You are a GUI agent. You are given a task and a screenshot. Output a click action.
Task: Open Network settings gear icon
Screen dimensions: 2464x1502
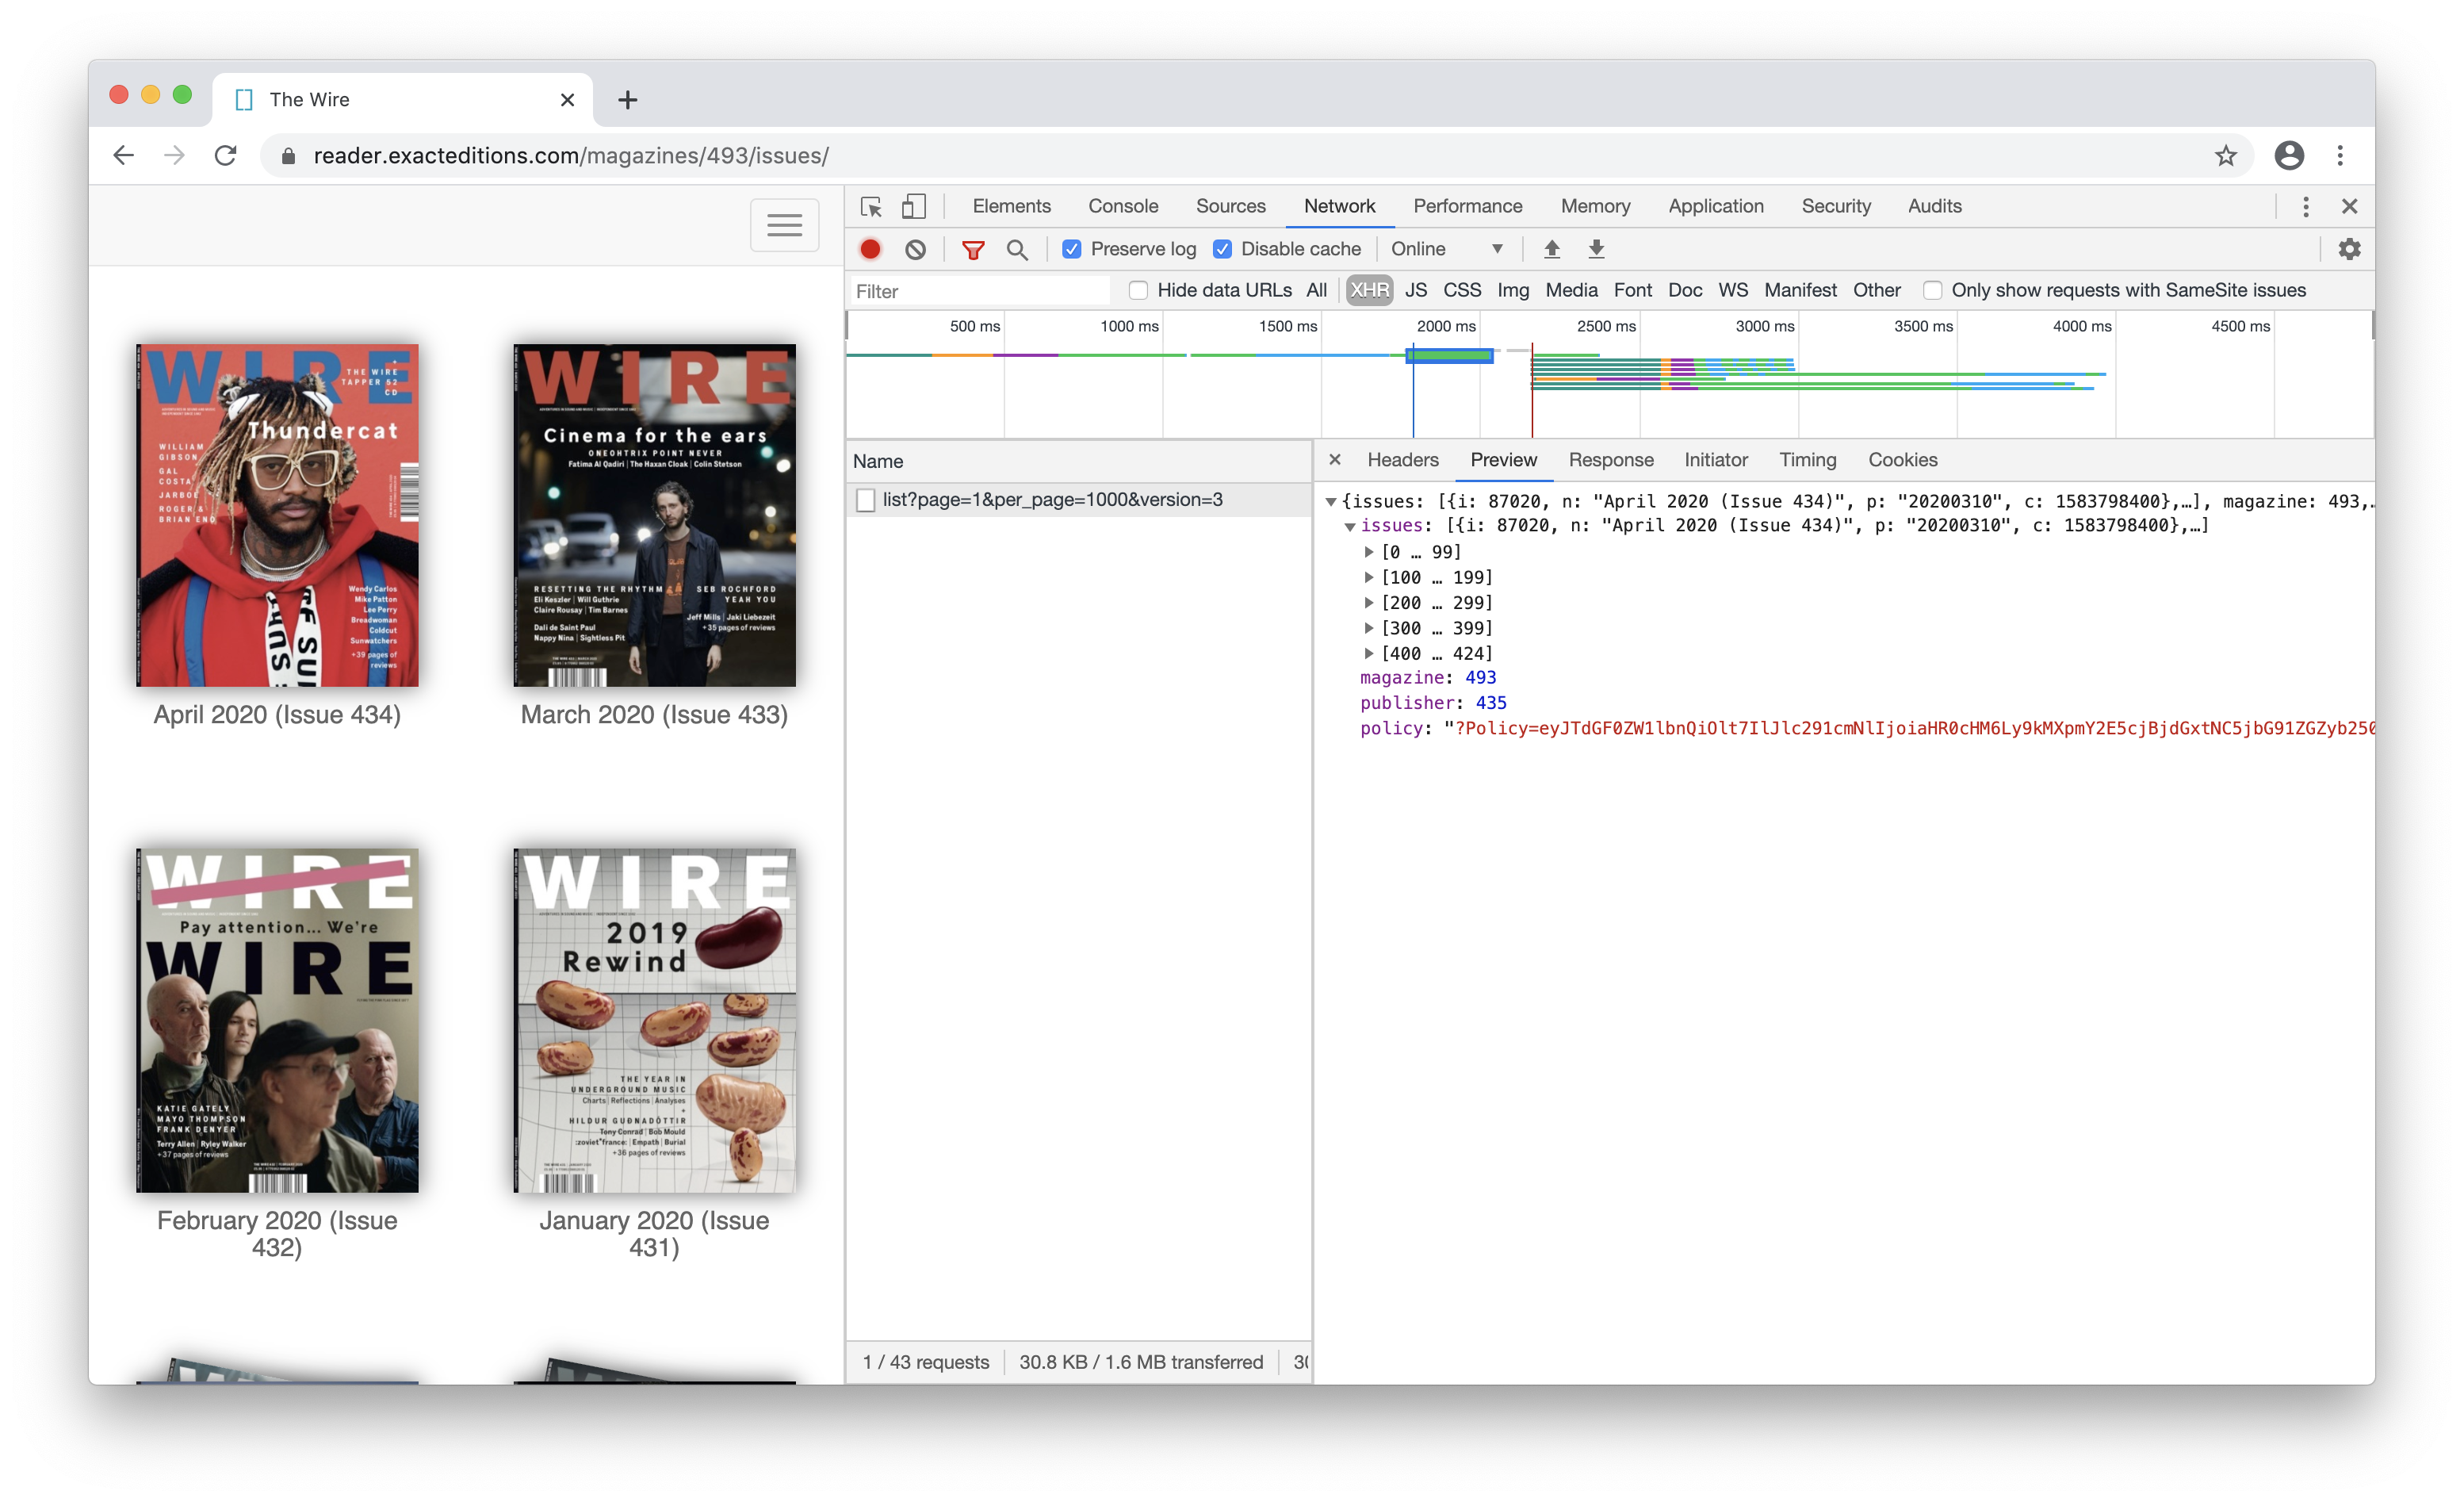pos(2349,249)
